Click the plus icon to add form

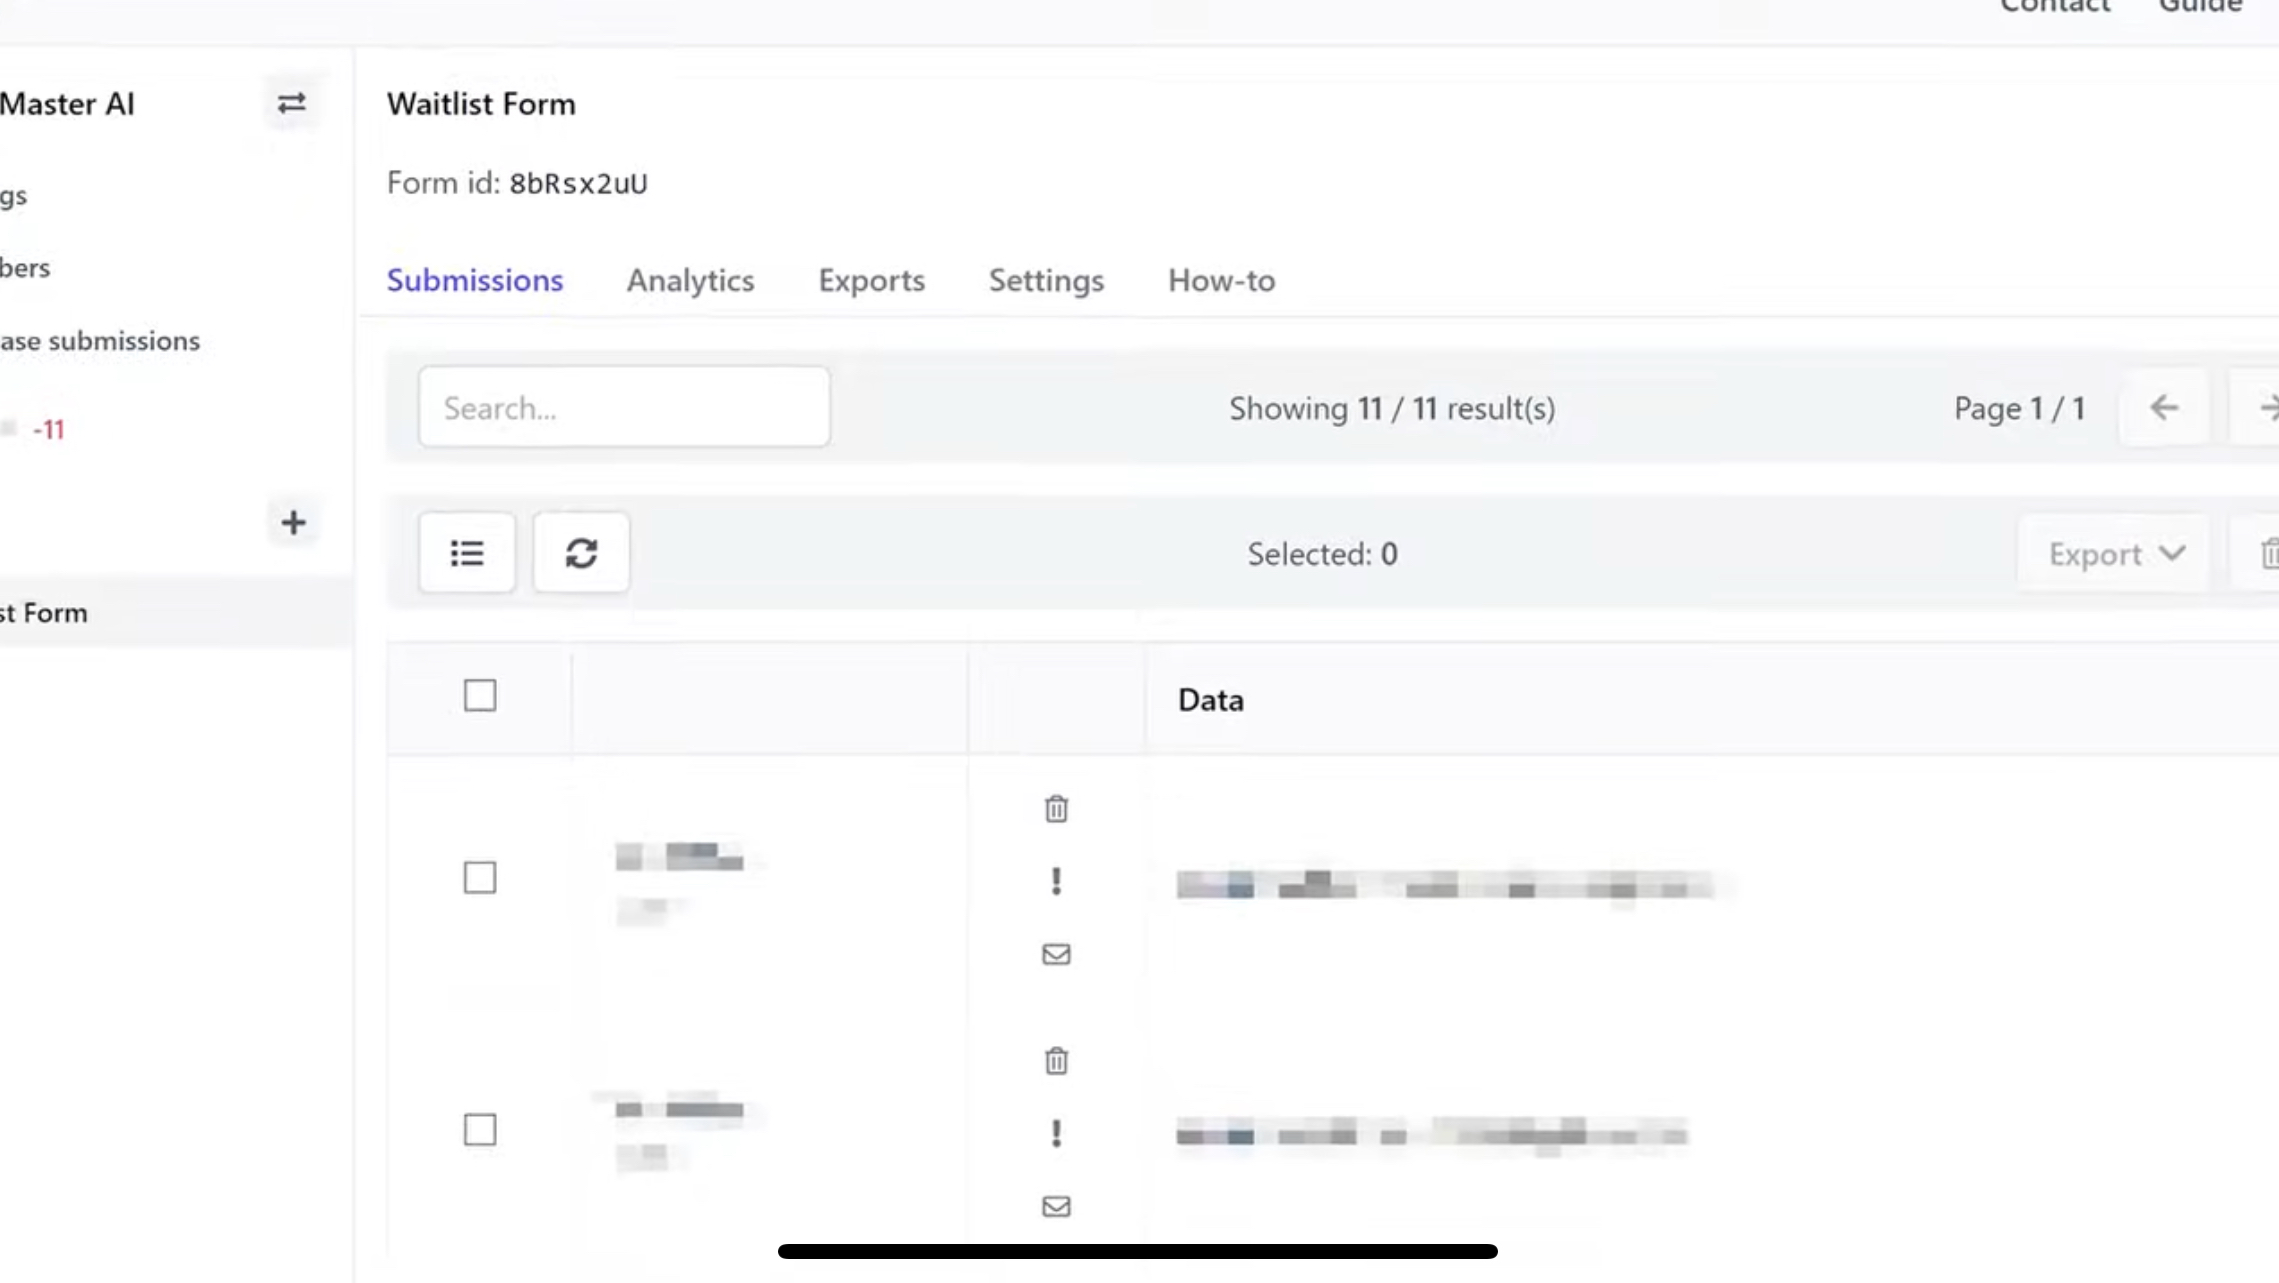[x=292, y=522]
